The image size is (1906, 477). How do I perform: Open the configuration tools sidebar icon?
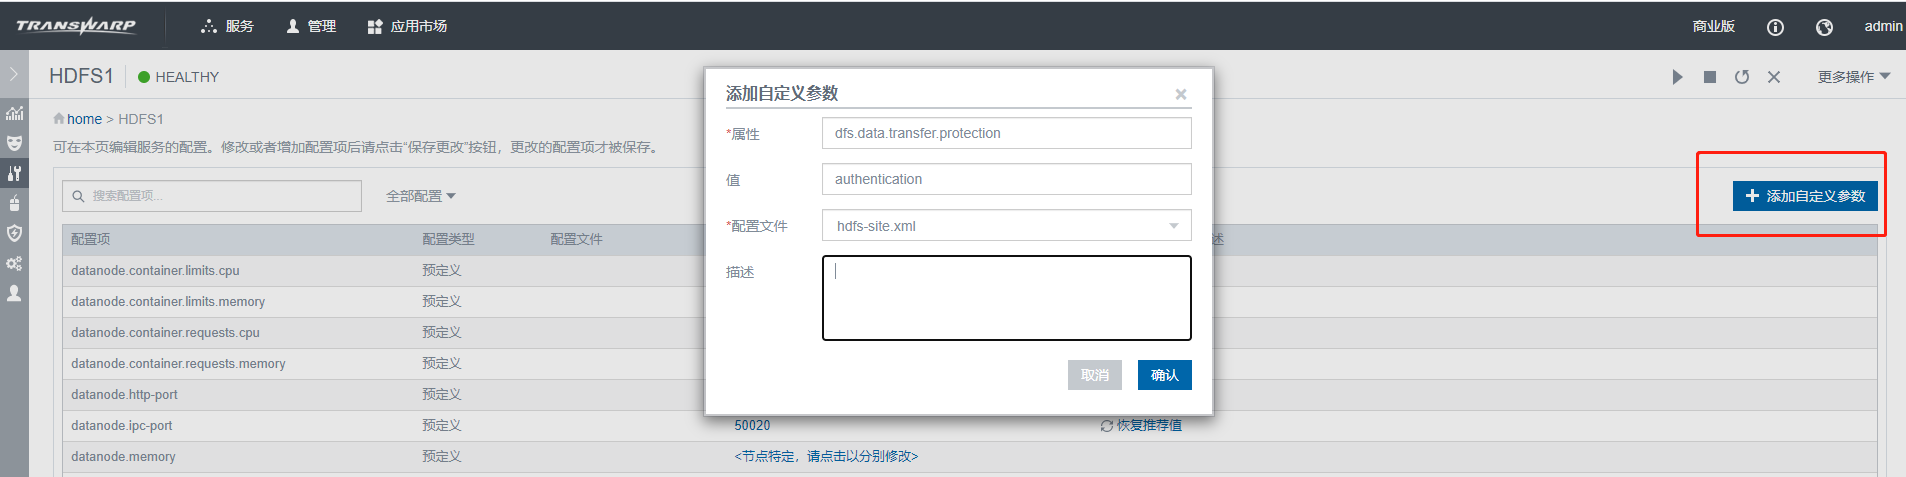(14, 173)
